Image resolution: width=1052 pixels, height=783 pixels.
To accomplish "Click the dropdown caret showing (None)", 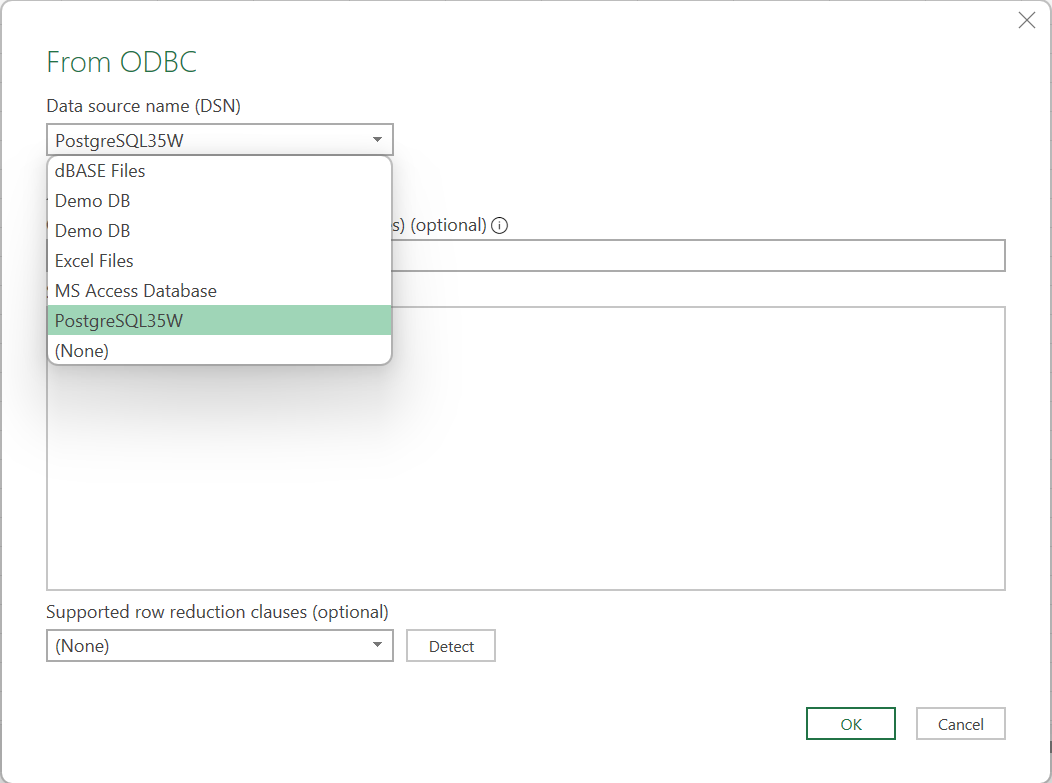I will click(x=377, y=645).
